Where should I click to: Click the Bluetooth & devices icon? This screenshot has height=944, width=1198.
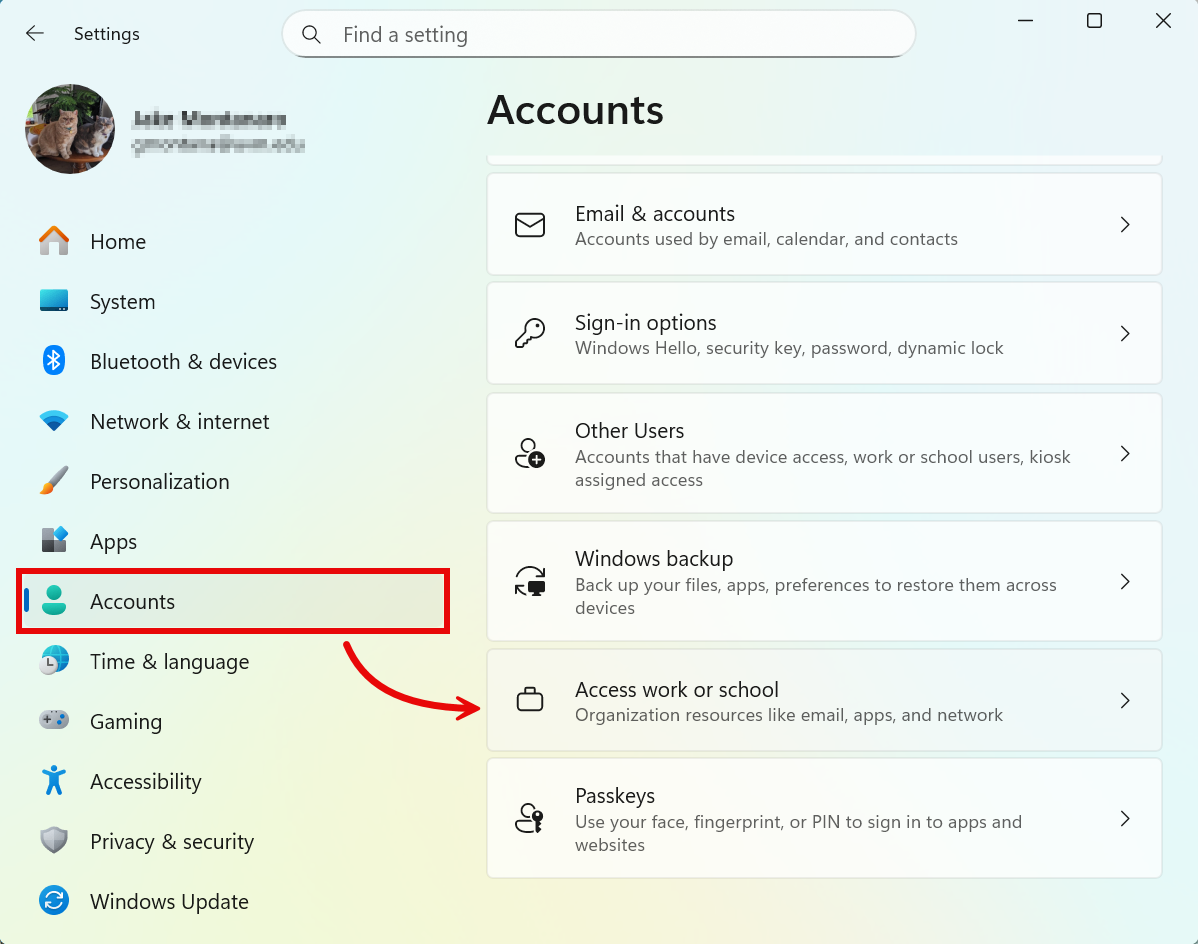point(54,361)
